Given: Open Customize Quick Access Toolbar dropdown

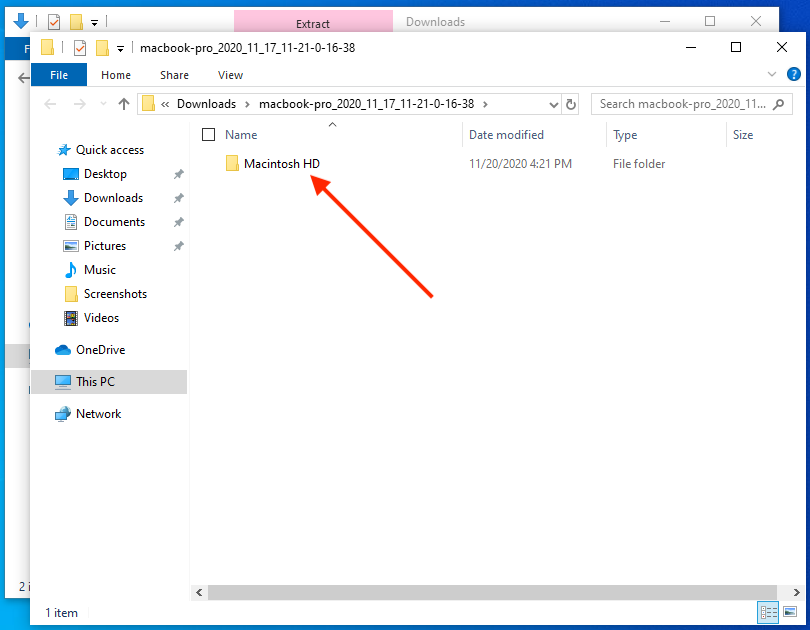Looking at the screenshot, I should [120, 49].
